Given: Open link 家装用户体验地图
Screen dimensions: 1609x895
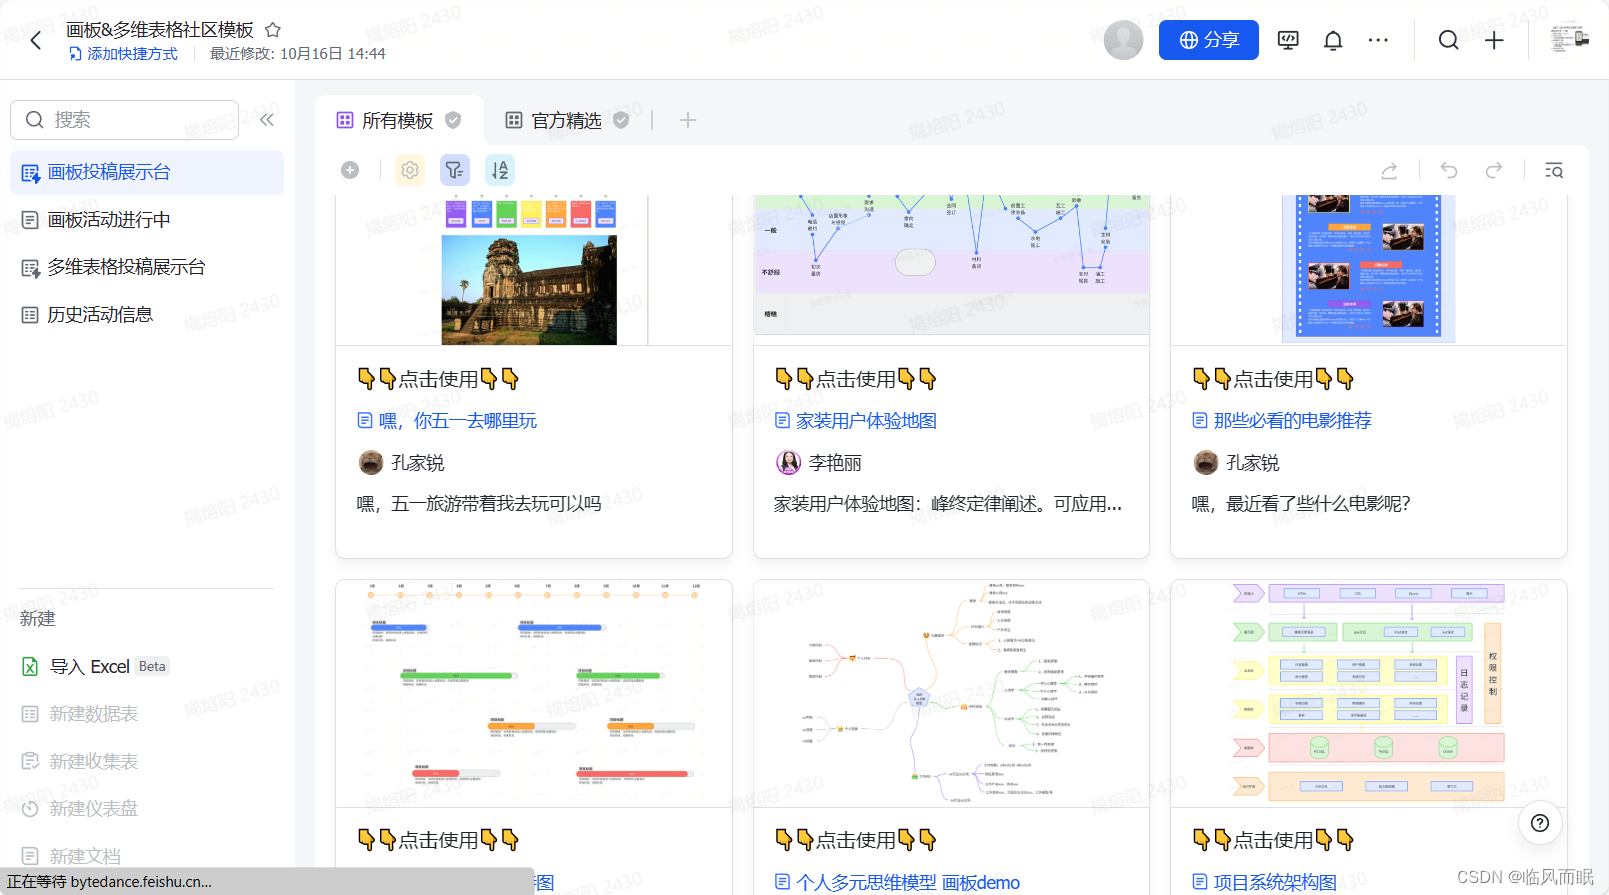Looking at the screenshot, I should [x=856, y=421].
